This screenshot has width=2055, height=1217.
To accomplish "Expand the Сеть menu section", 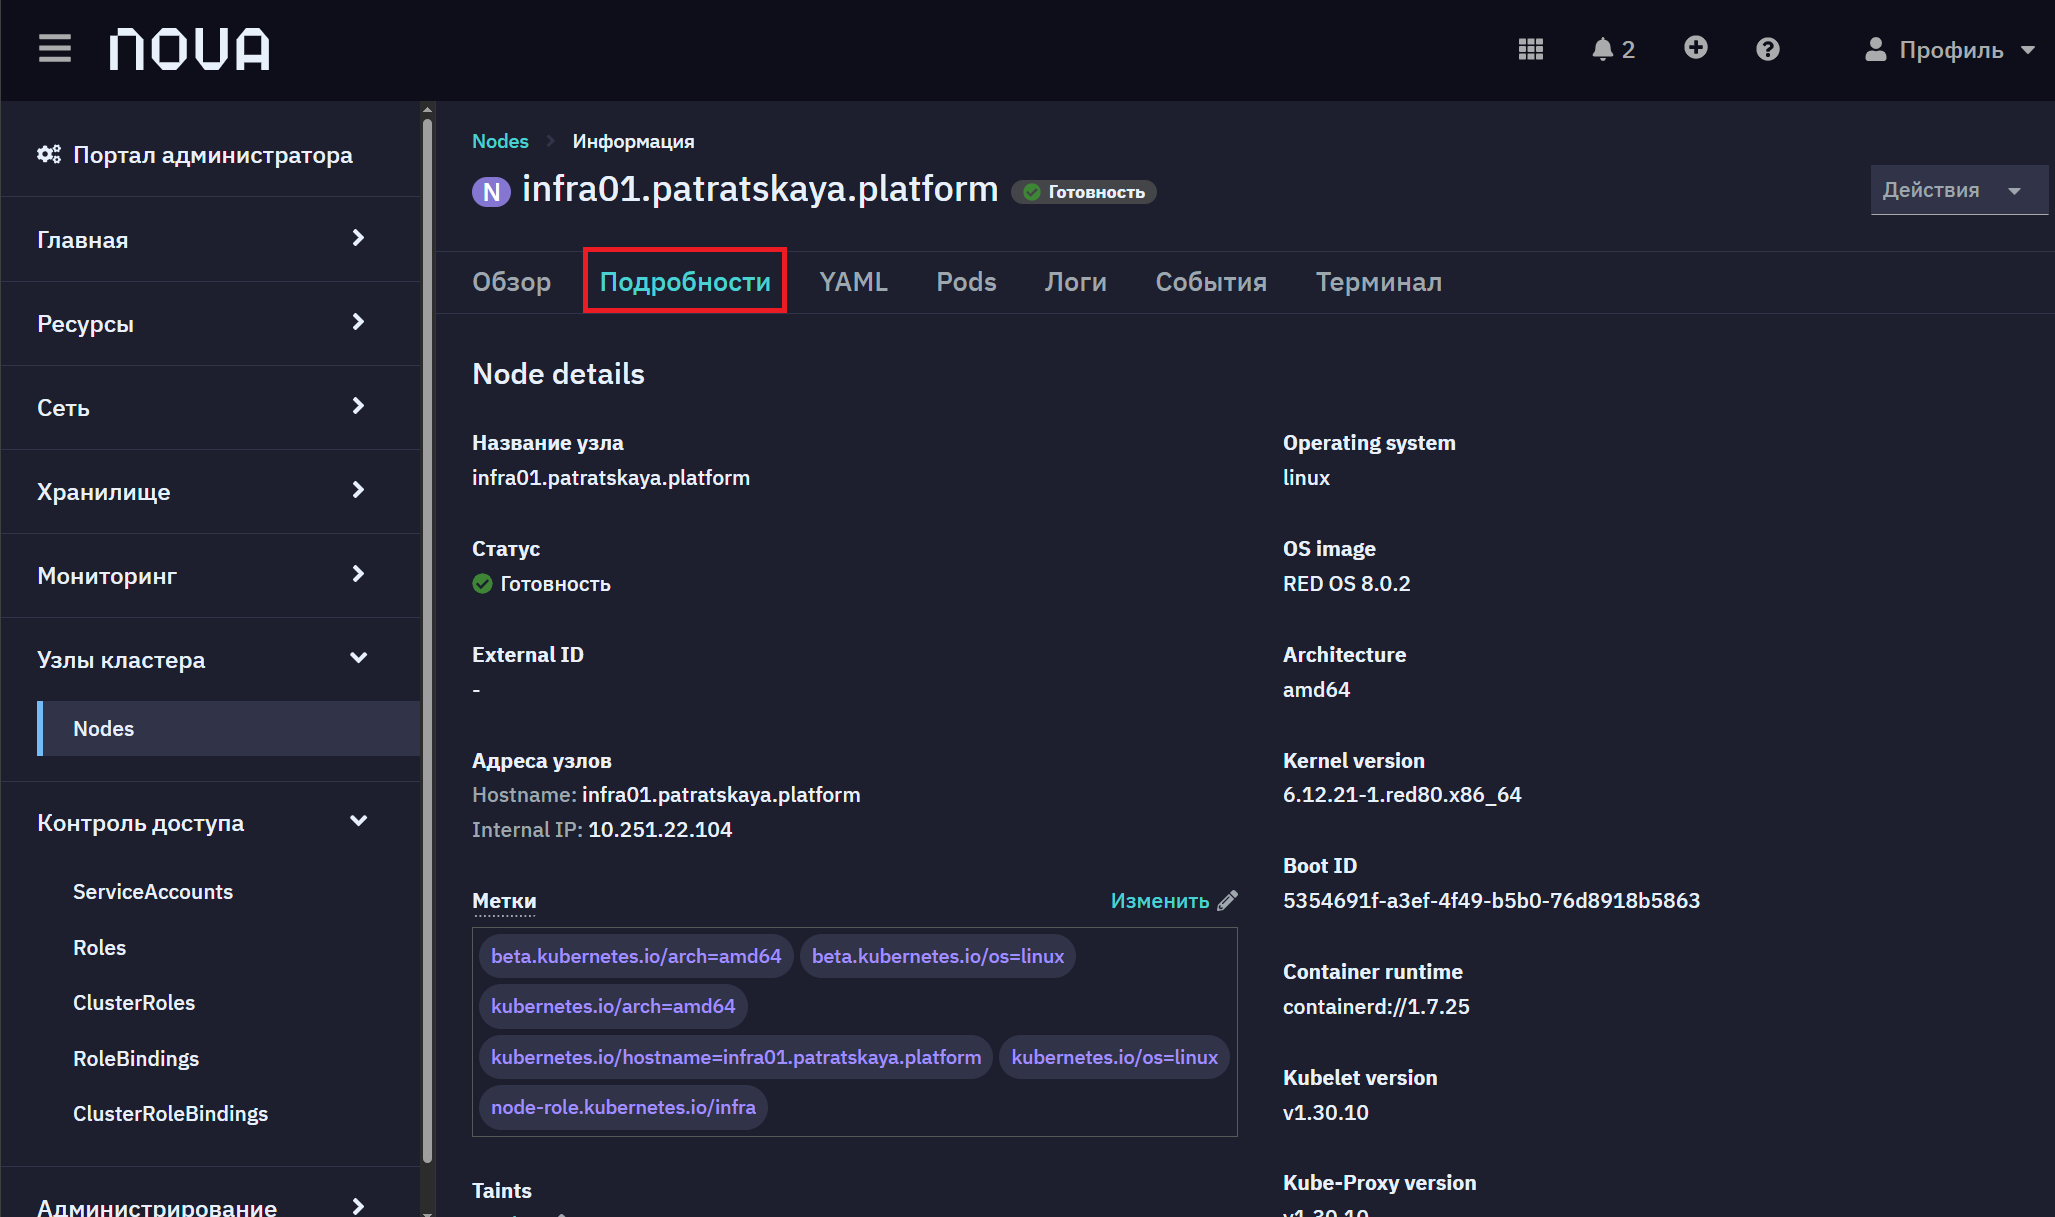I will coord(210,407).
